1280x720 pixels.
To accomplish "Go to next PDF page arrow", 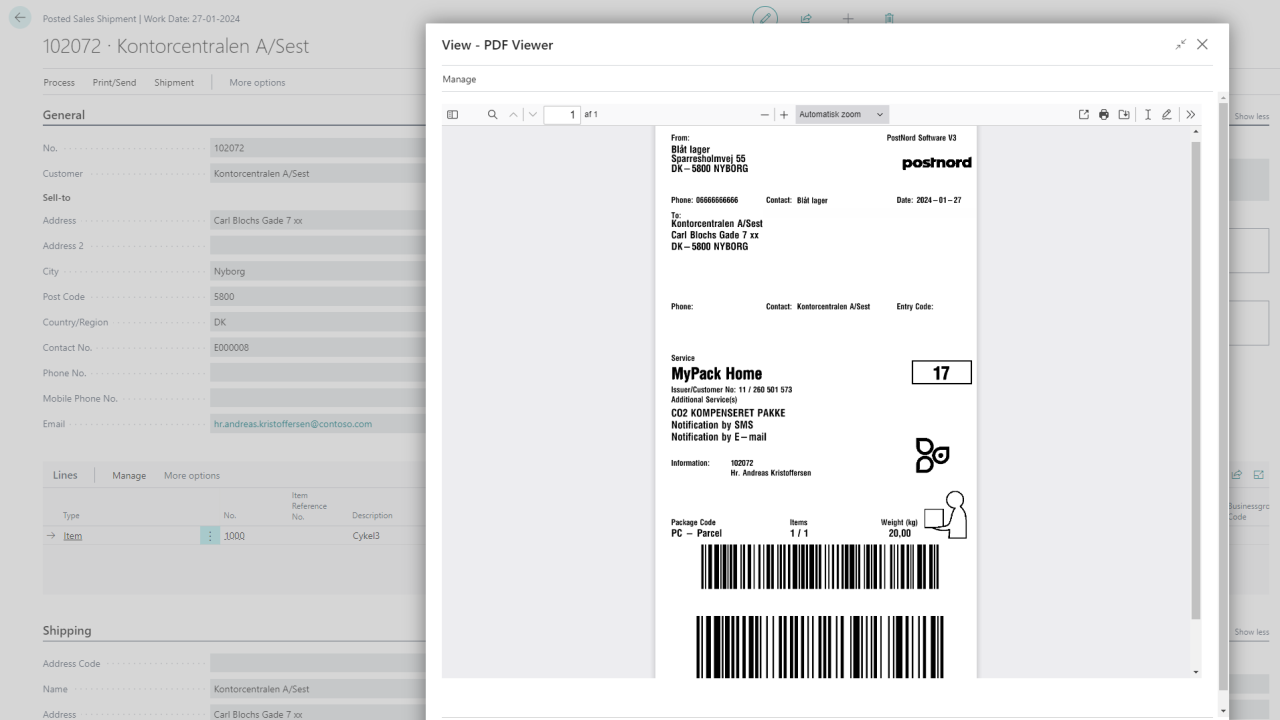I will [x=532, y=115].
